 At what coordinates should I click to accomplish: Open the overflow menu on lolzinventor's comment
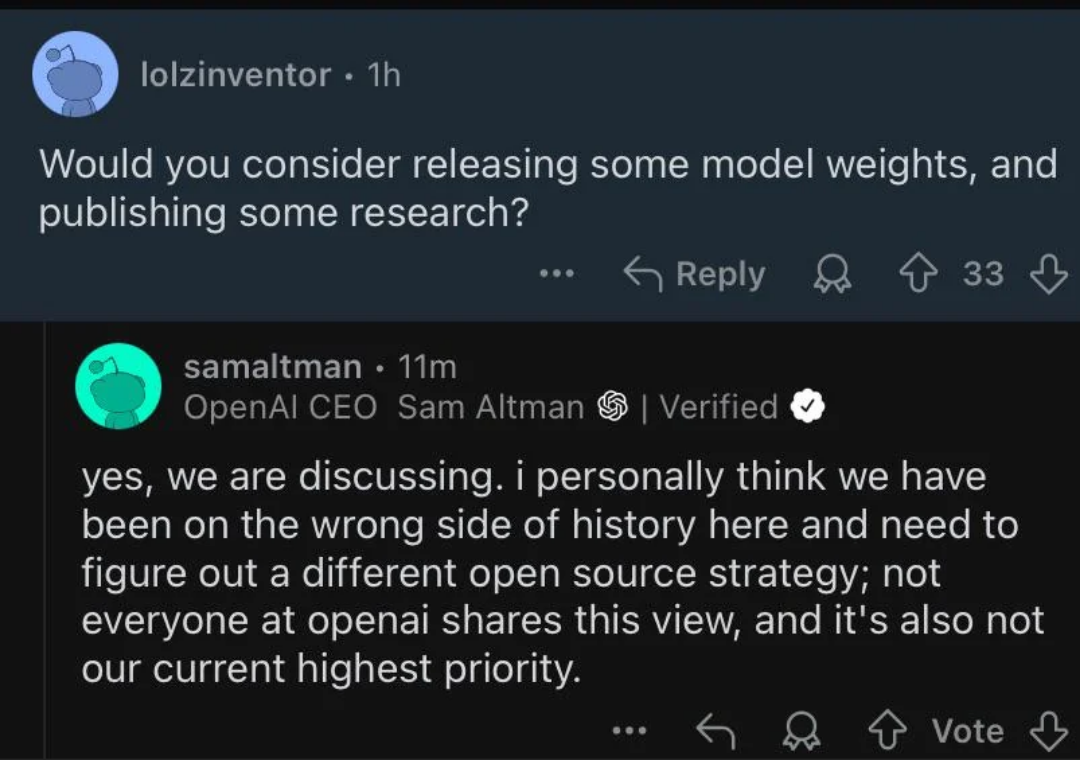(x=557, y=273)
